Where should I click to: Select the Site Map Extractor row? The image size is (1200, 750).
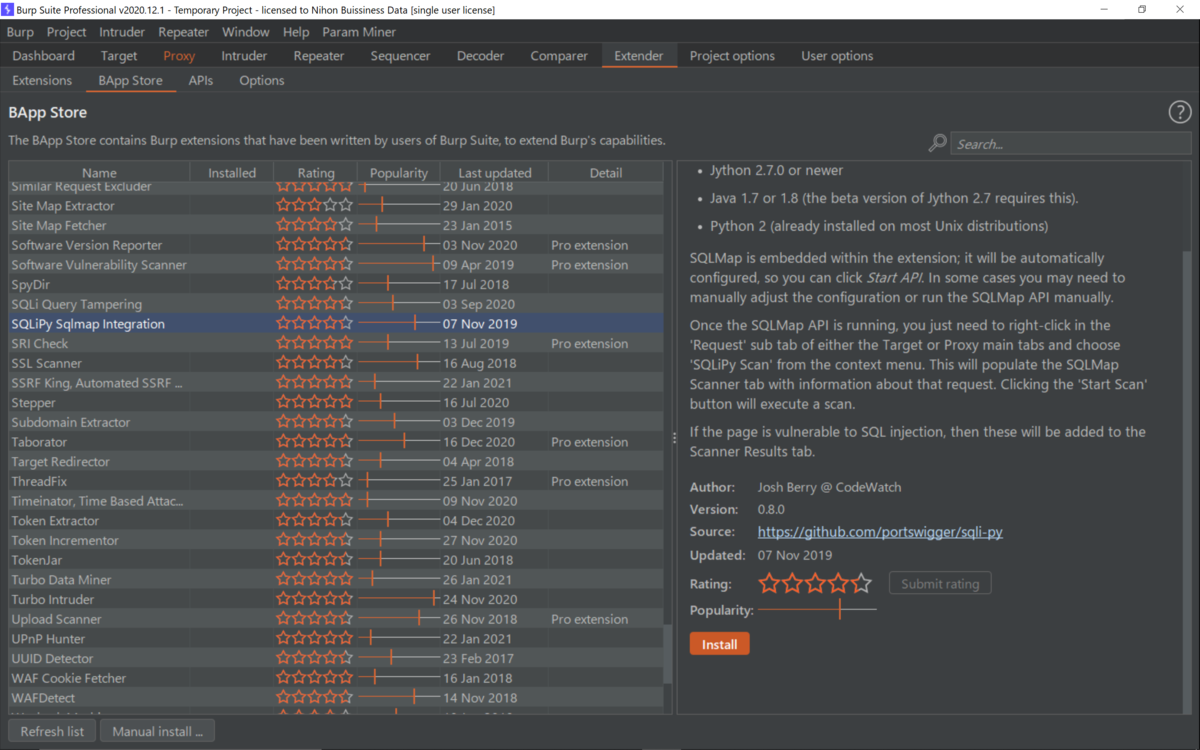tap(336, 205)
